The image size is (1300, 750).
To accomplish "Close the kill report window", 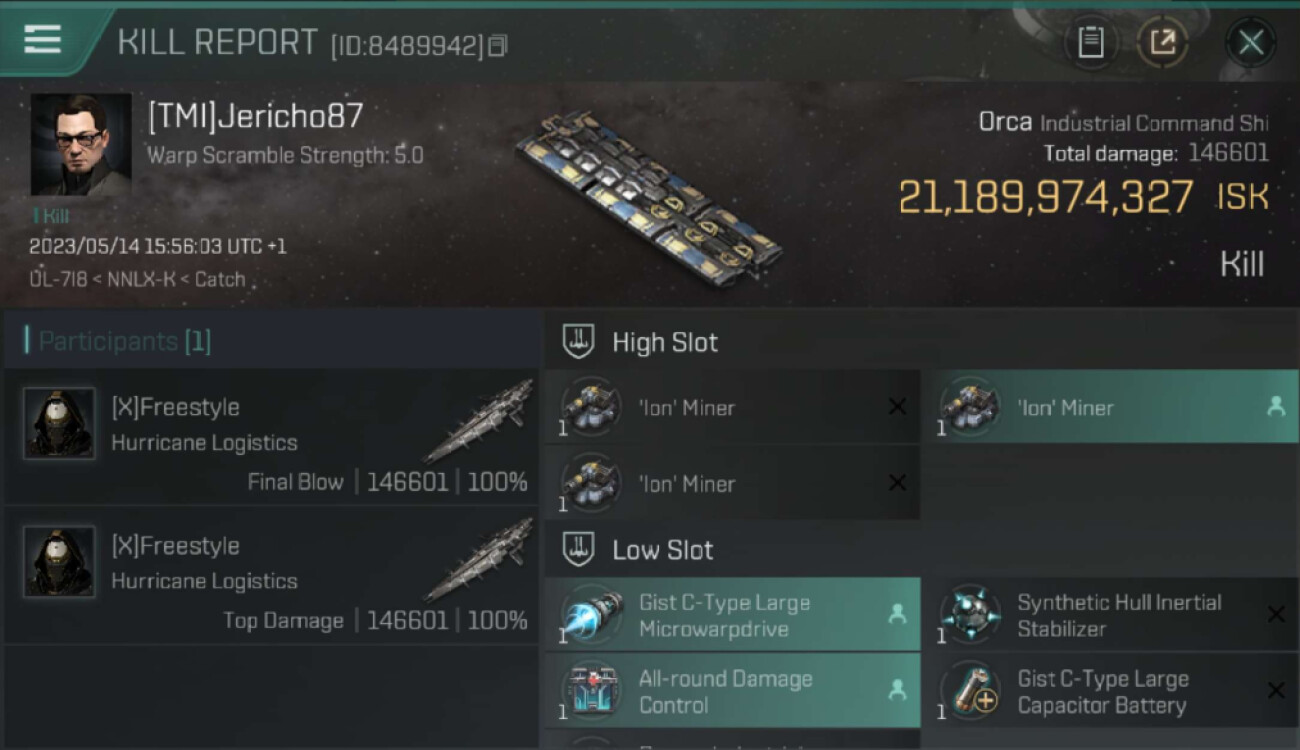I will pos(1250,42).
